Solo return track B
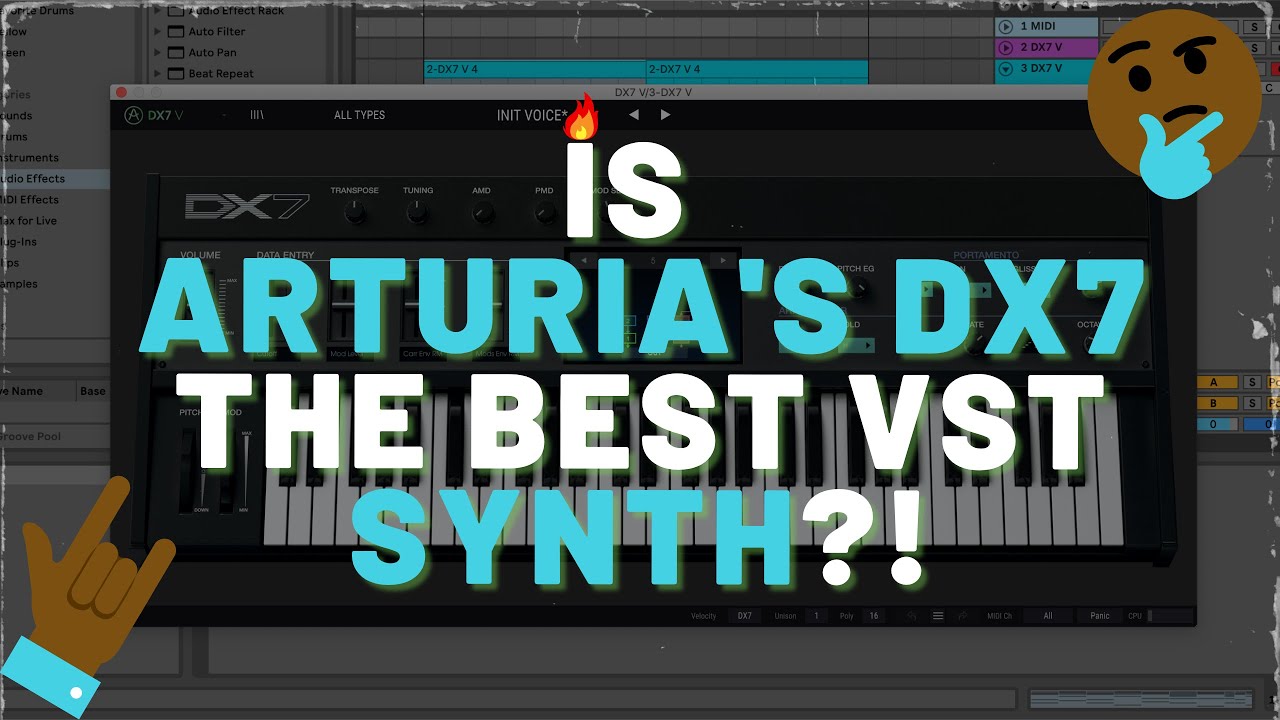Viewport: 1280px width, 720px height. (1251, 403)
